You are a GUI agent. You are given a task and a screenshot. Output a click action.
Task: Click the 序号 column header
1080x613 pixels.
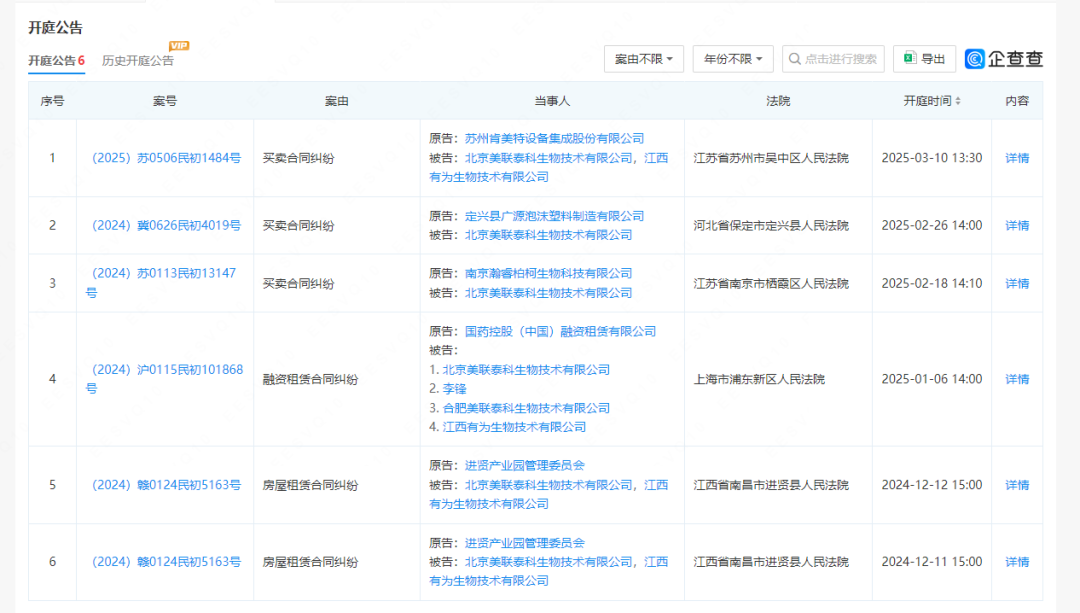click(52, 101)
